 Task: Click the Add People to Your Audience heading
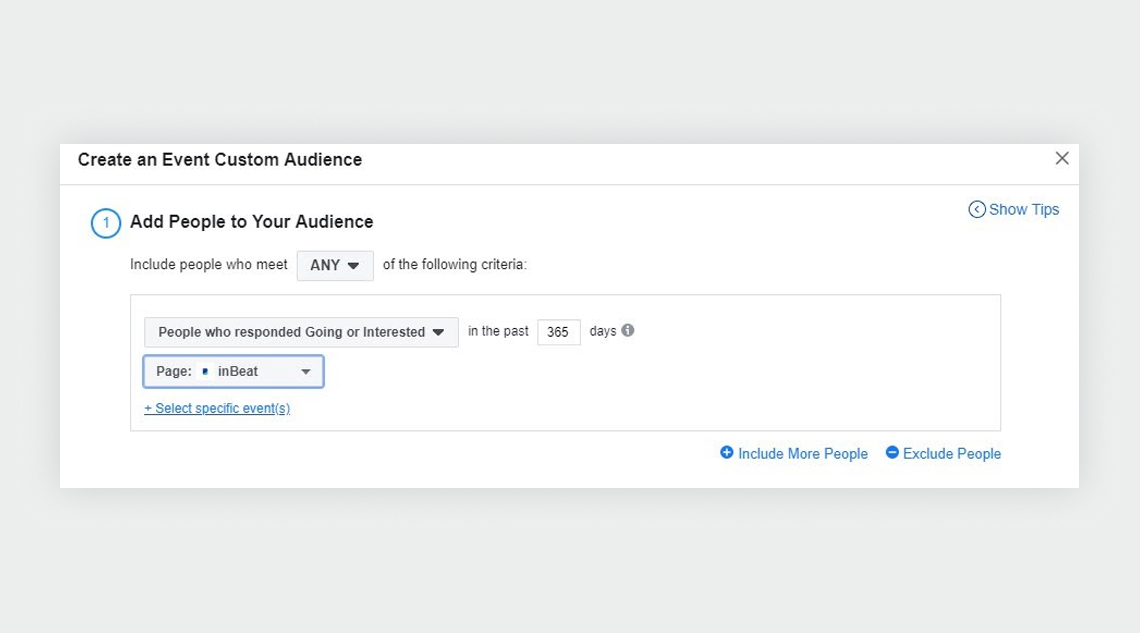[x=252, y=222]
